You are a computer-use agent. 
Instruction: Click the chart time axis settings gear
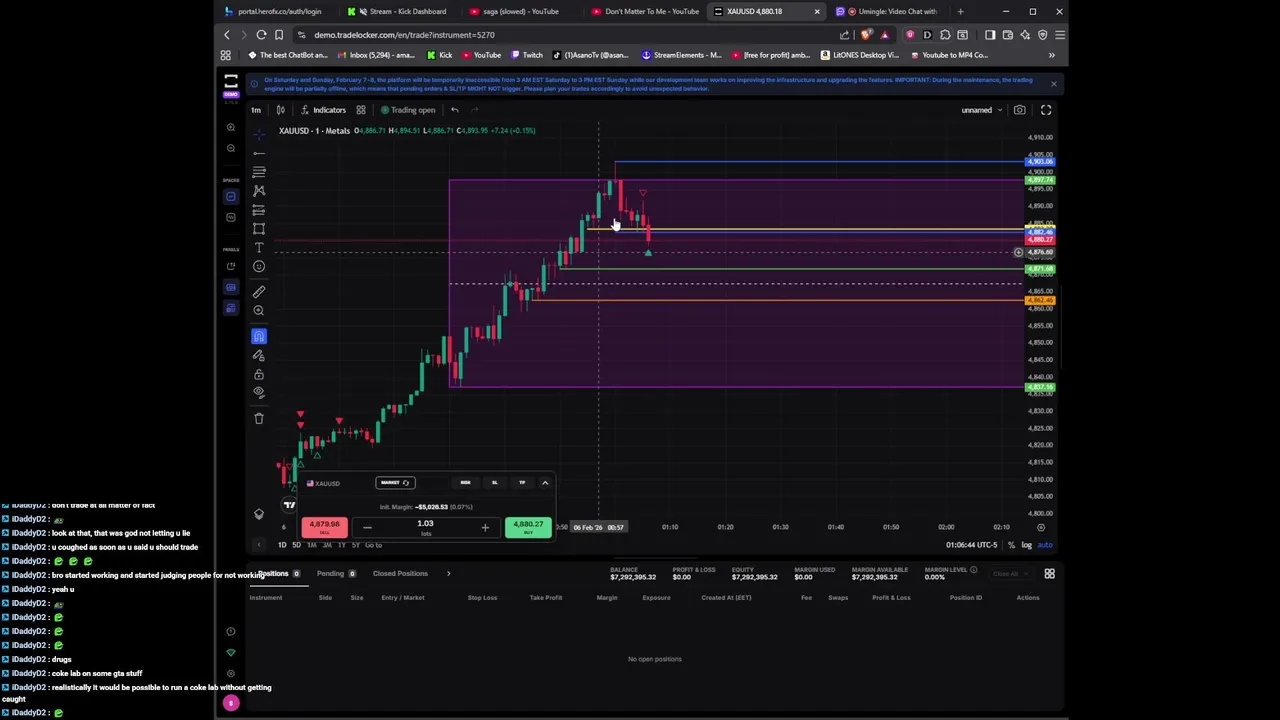point(1041,527)
